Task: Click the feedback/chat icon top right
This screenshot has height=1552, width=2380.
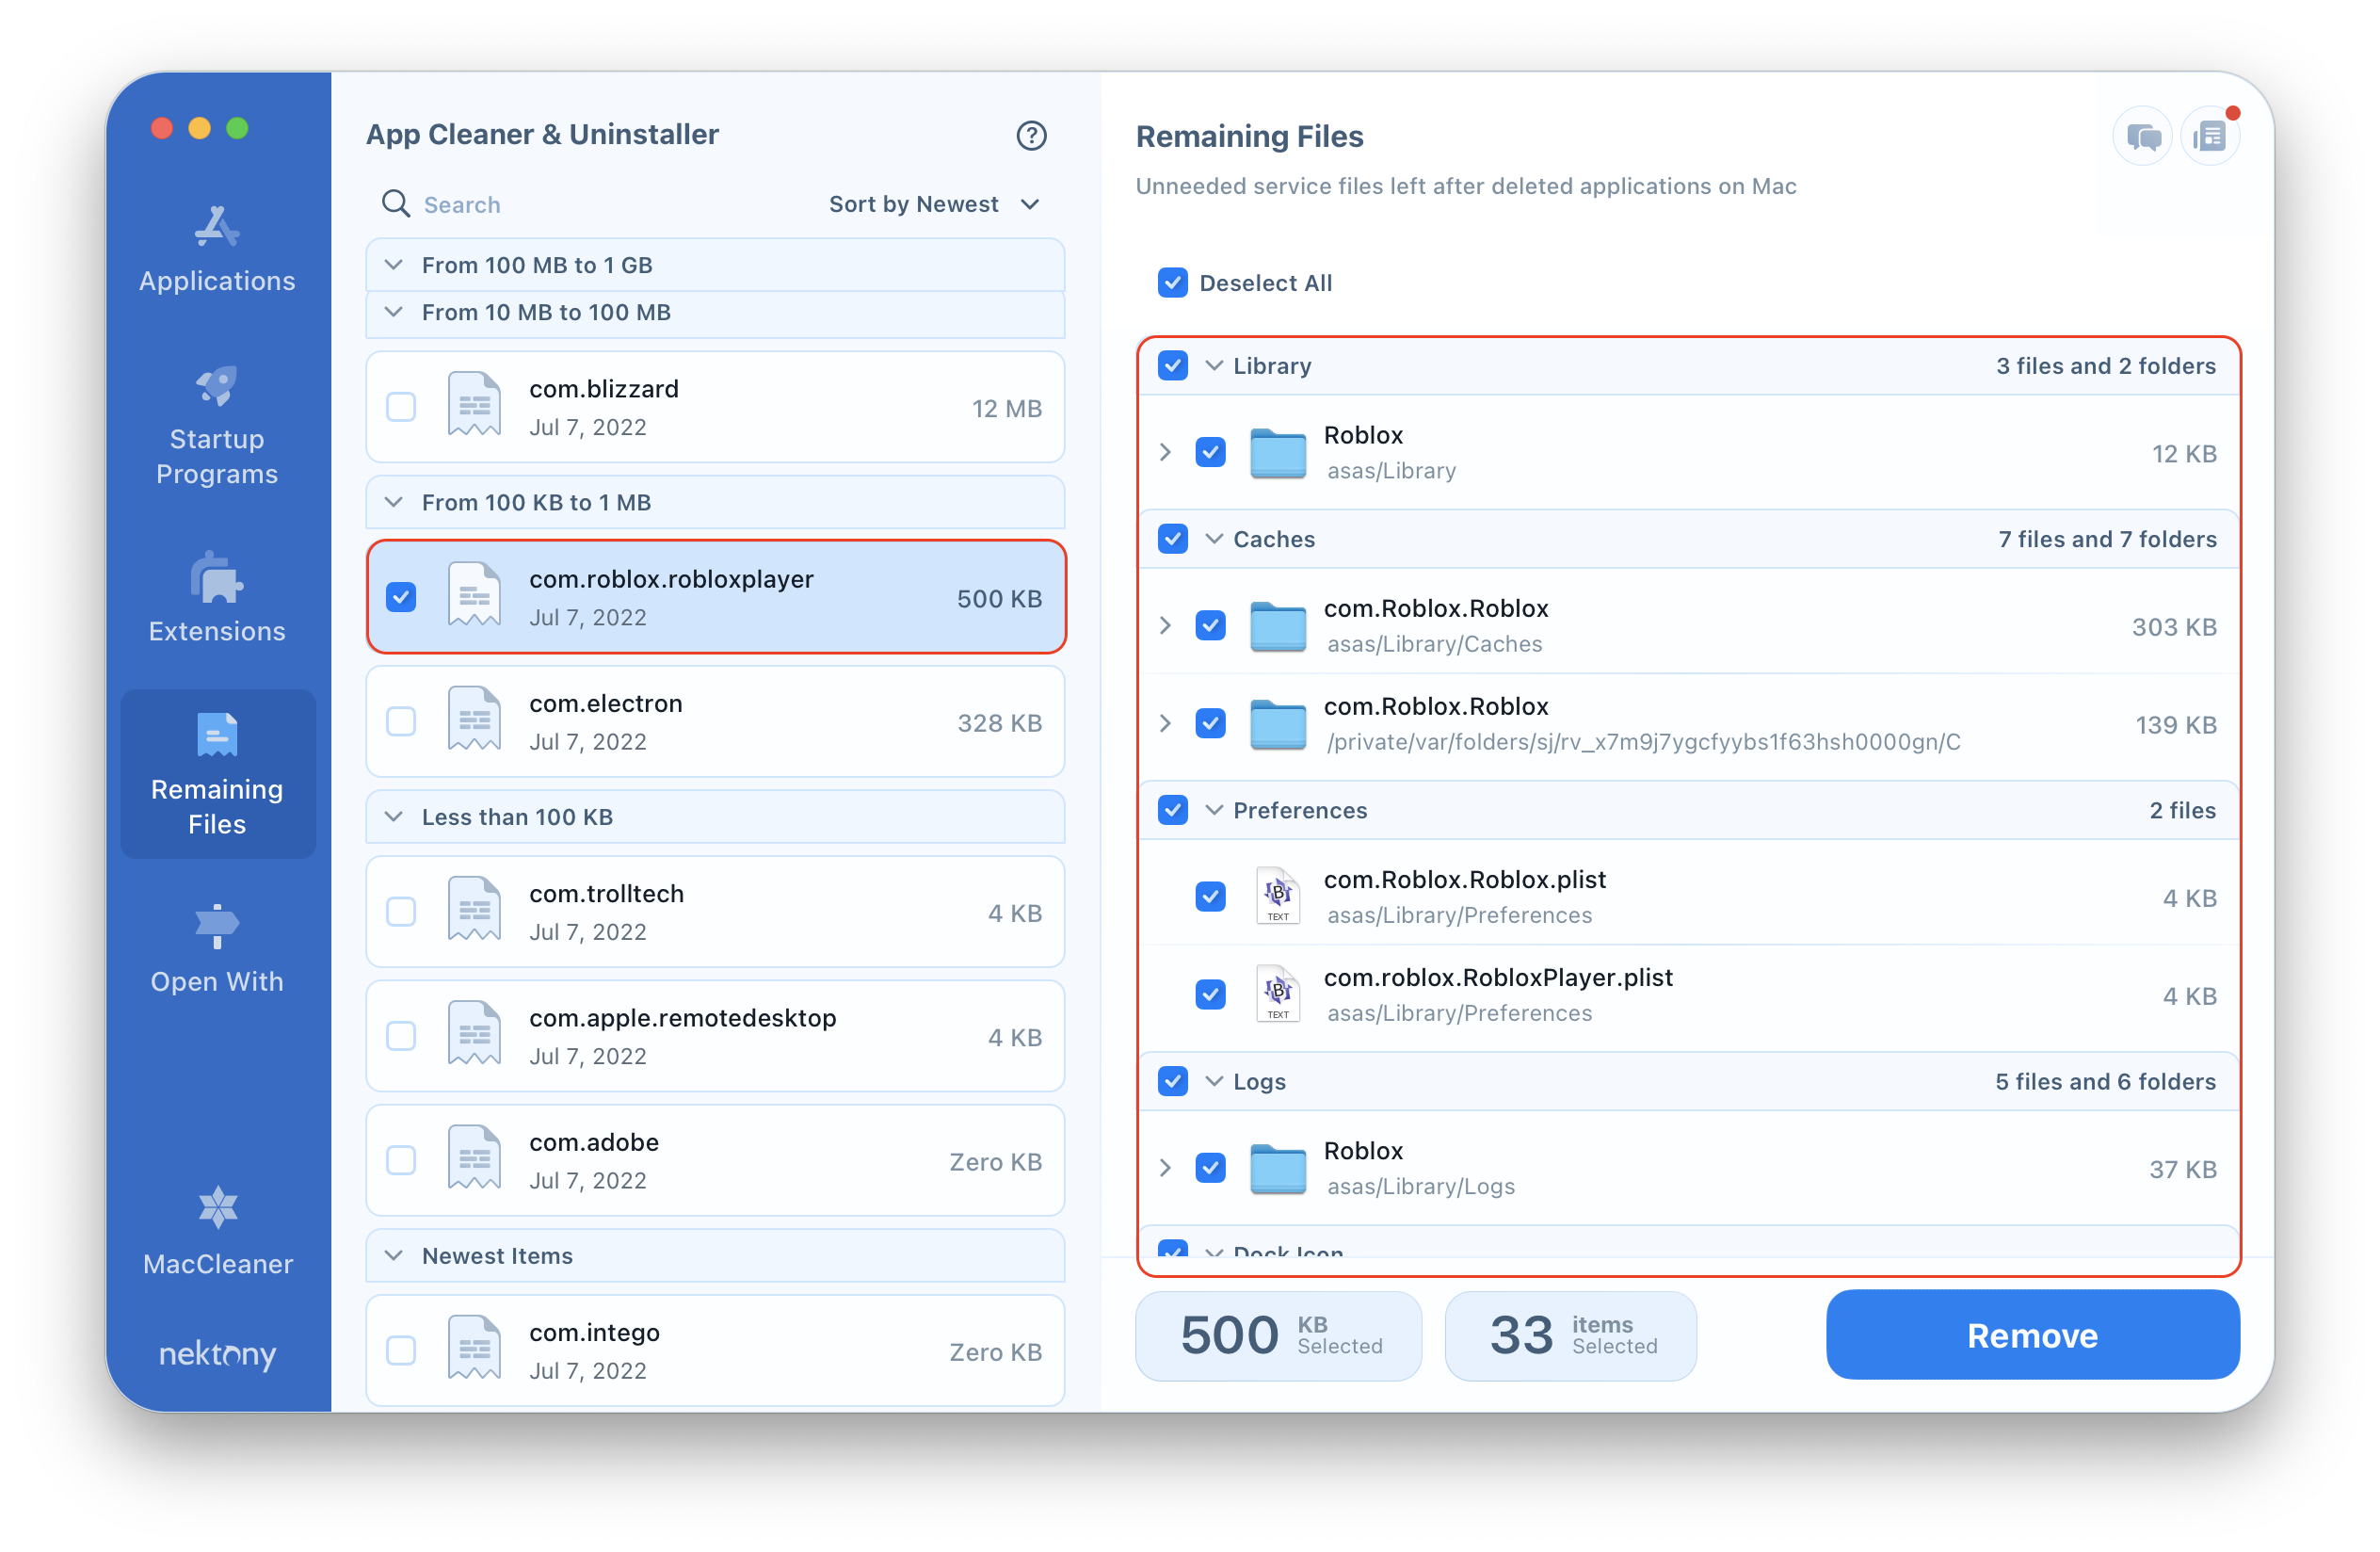Action: [x=2137, y=132]
